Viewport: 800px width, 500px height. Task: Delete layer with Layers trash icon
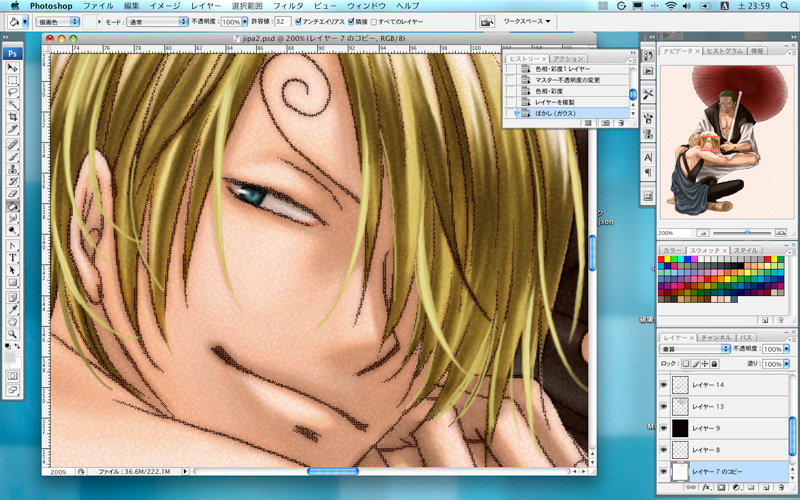pos(781,488)
